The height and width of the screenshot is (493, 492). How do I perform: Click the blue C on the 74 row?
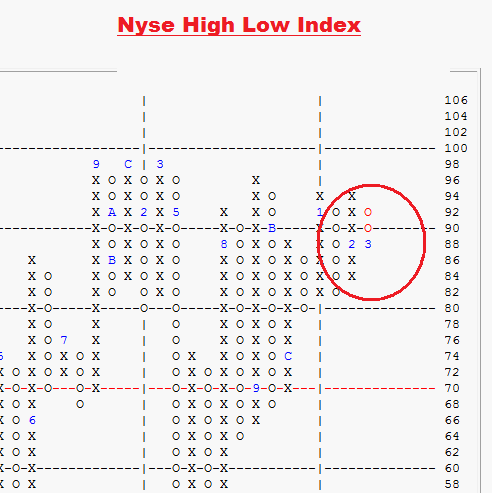pos(288,356)
